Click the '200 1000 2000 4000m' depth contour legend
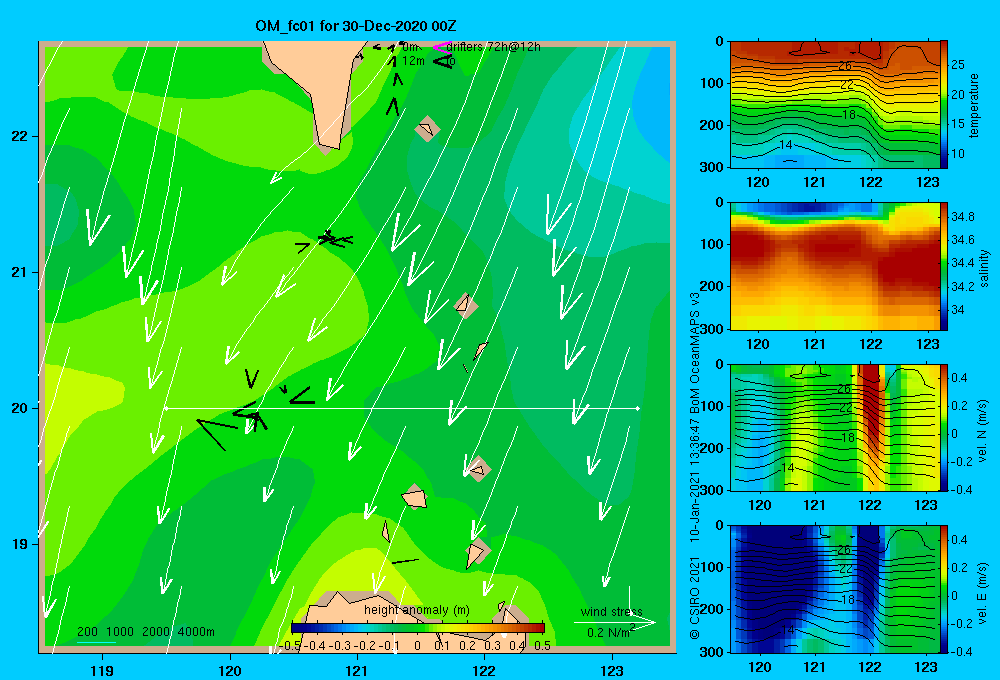The width and height of the screenshot is (1000, 680). [x=146, y=632]
